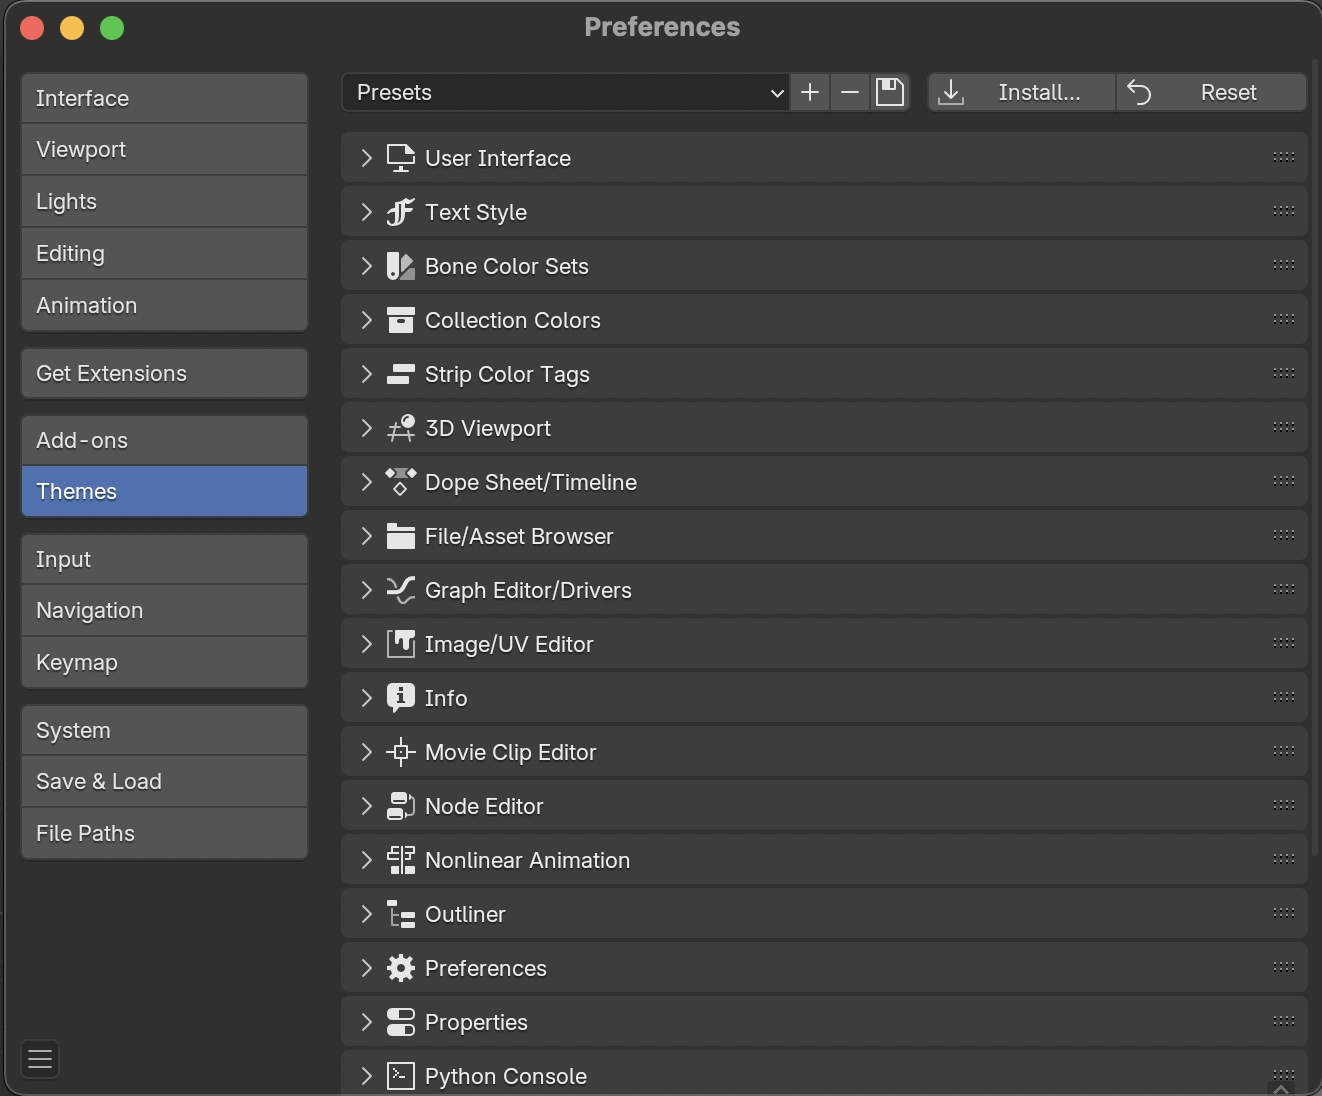
Task: Click the Info speech bubble icon
Action: point(401,698)
